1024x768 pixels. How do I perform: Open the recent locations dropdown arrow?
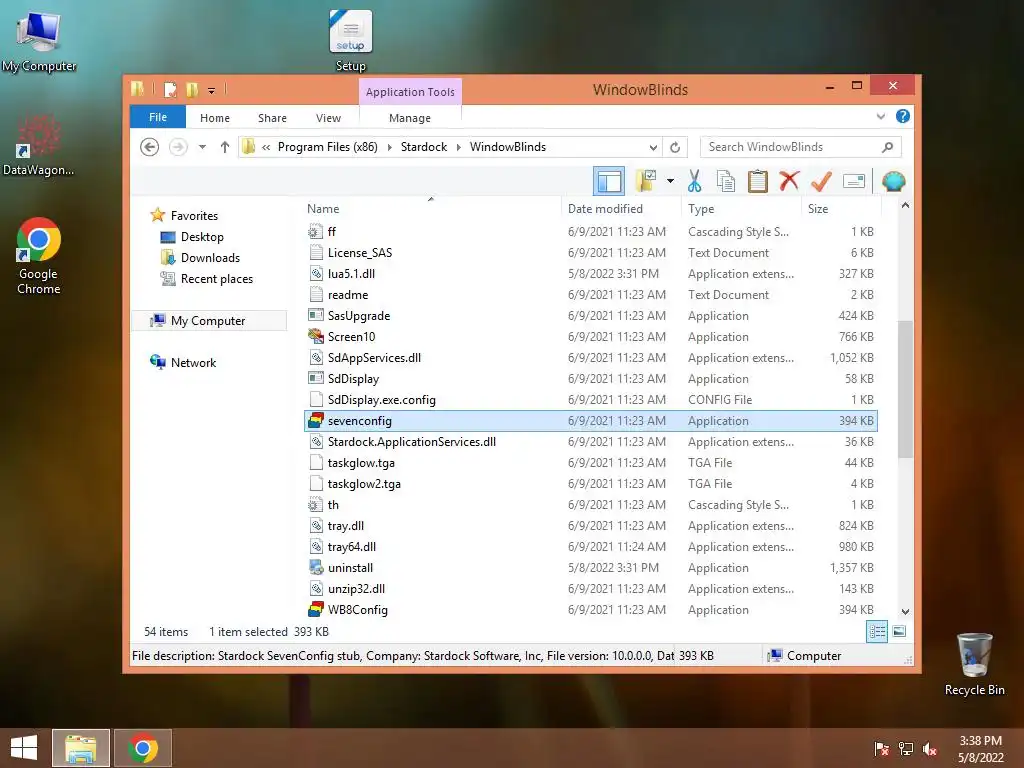tap(202, 147)
